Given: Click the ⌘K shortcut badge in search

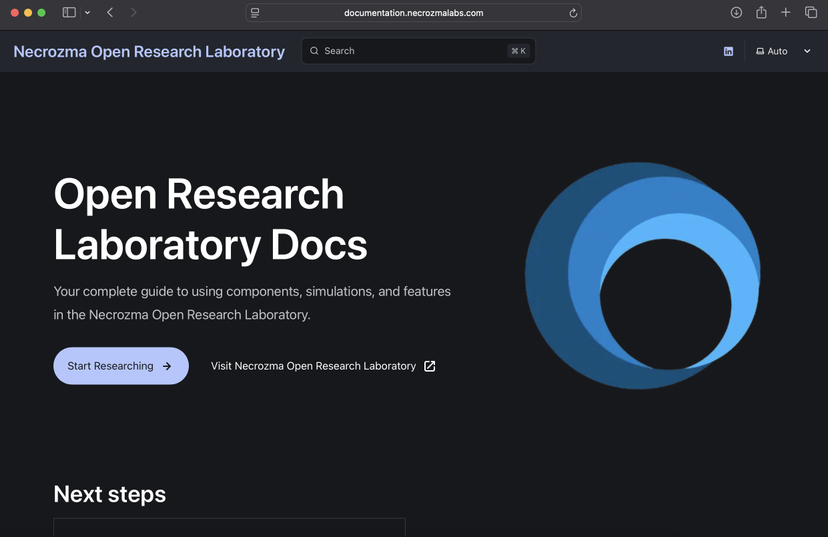Looking at the screenshot, I should [x=518, y=51].
